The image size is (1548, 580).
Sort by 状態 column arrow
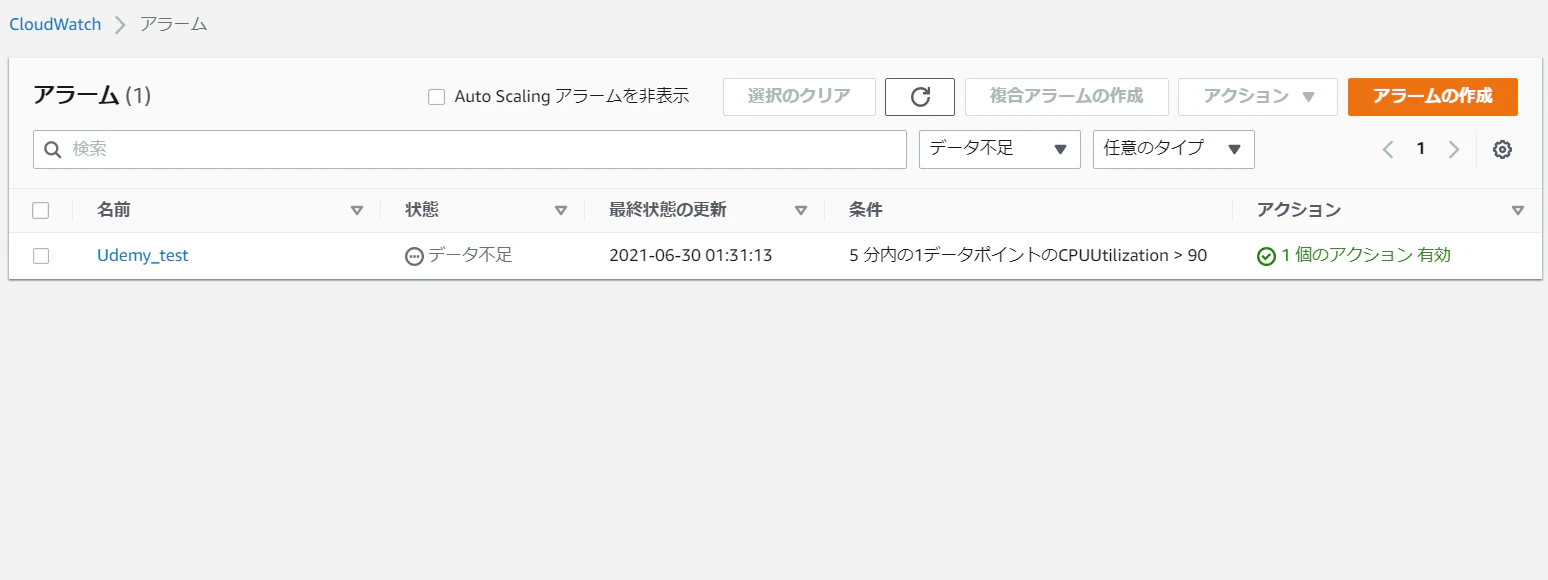pos(561,211)
